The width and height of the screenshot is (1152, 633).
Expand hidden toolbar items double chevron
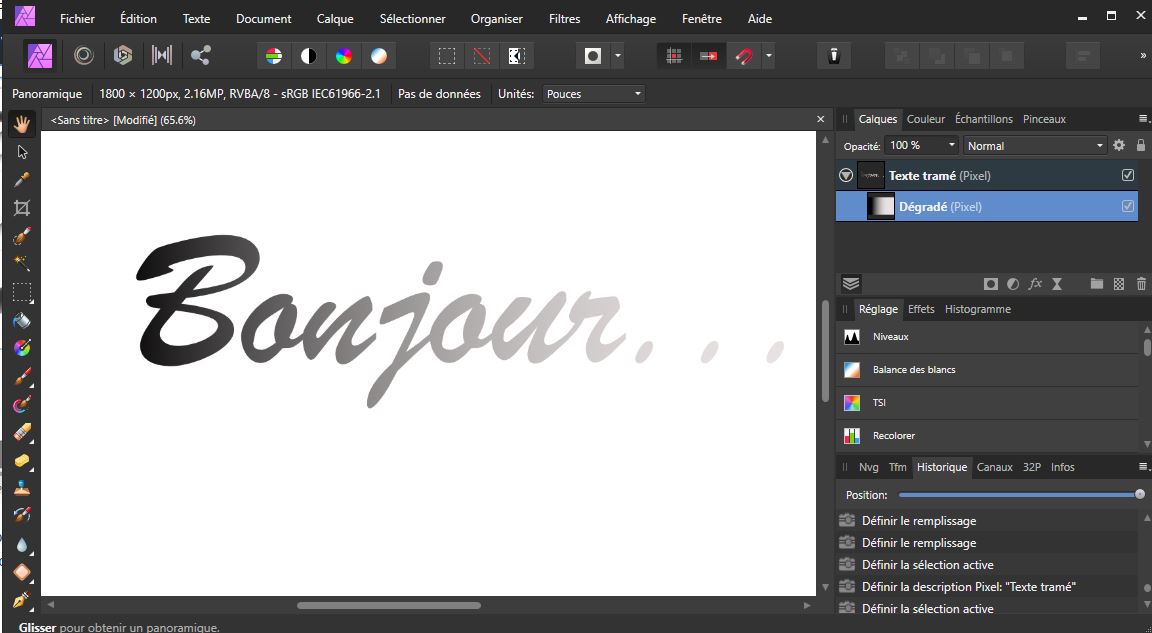tap(1143, 56)
